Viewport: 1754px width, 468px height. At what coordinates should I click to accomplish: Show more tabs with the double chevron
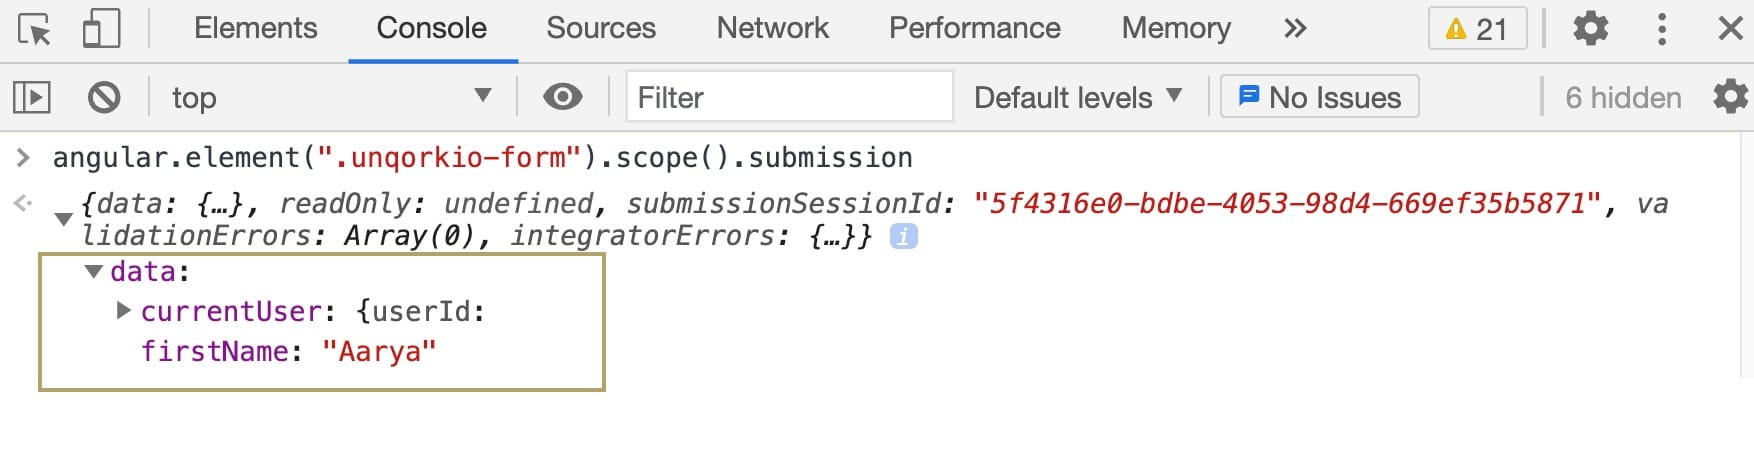(1295, 28)
